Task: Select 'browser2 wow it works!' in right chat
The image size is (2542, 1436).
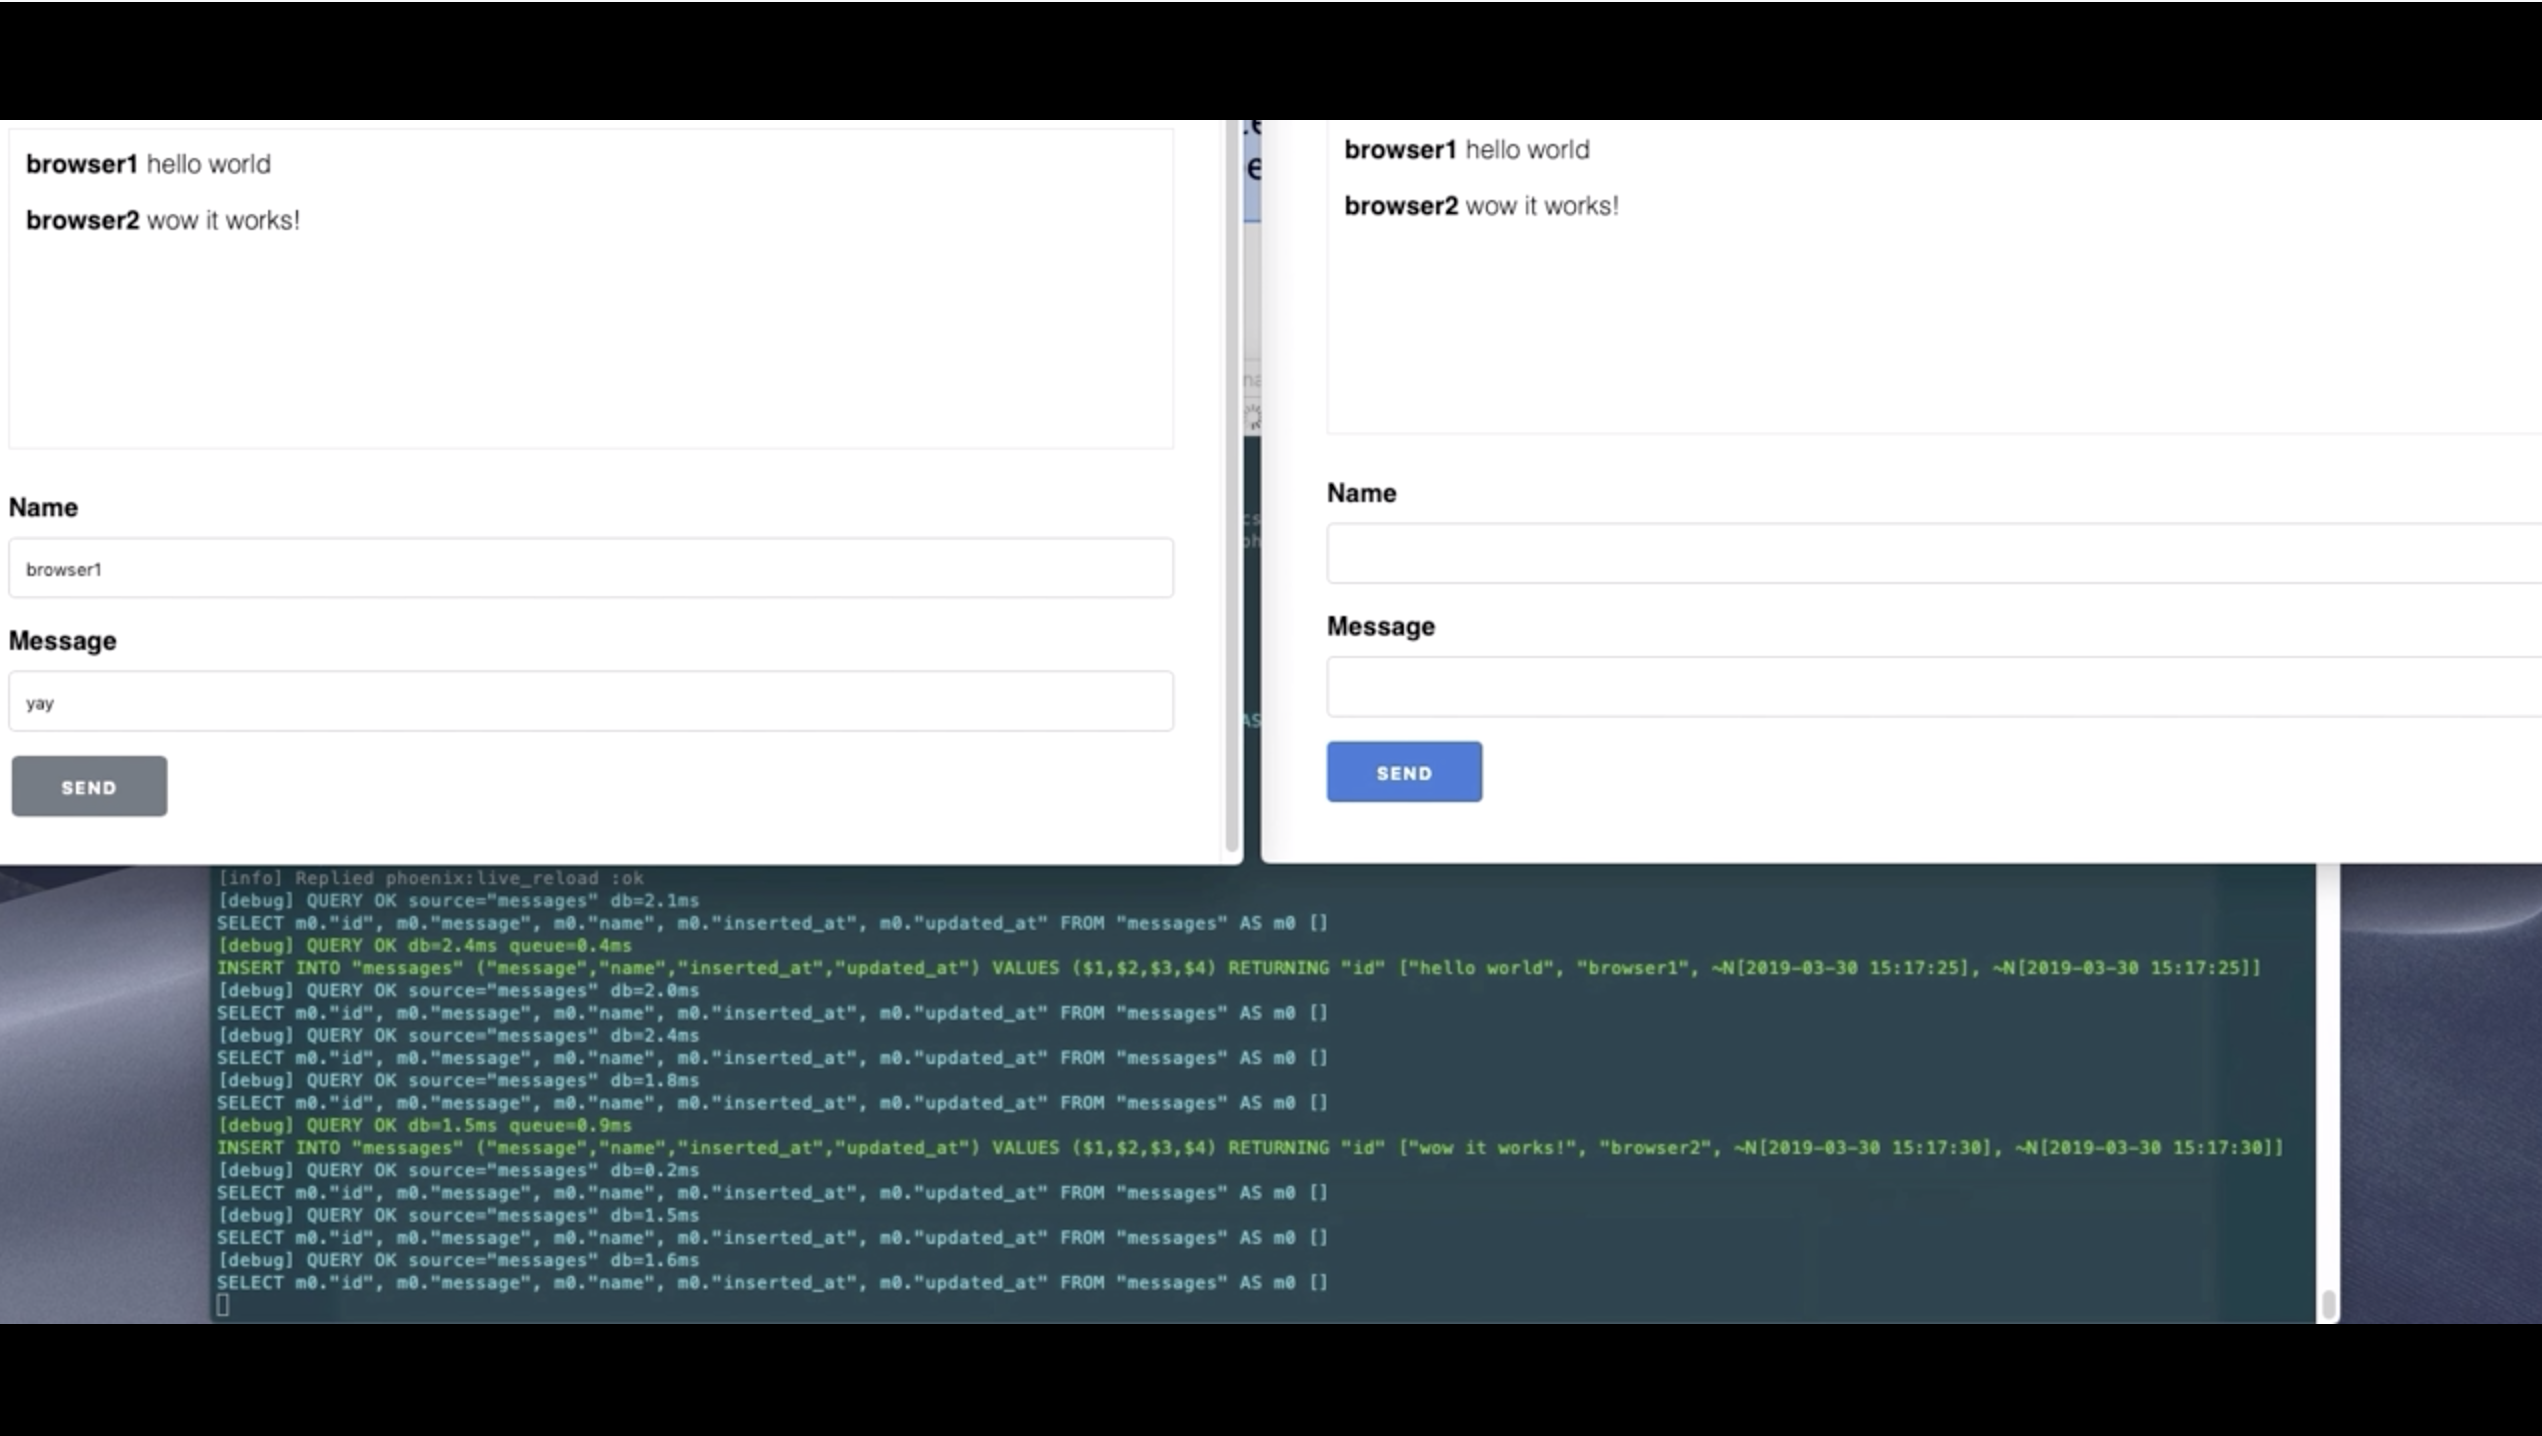Action: 1481,206
